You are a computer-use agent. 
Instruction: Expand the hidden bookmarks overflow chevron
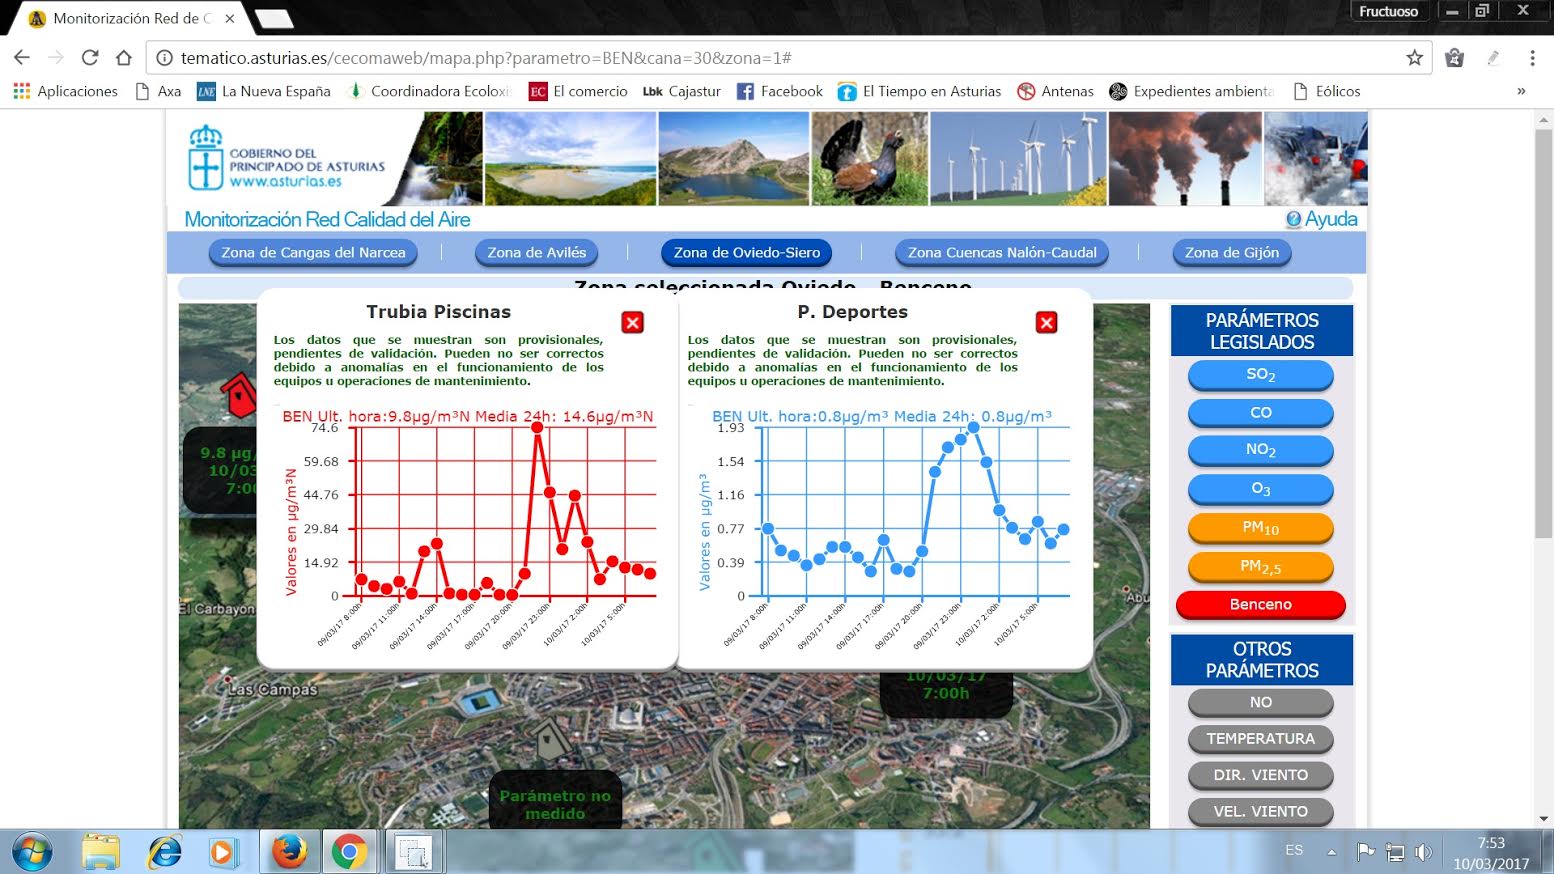(1521, 91)
